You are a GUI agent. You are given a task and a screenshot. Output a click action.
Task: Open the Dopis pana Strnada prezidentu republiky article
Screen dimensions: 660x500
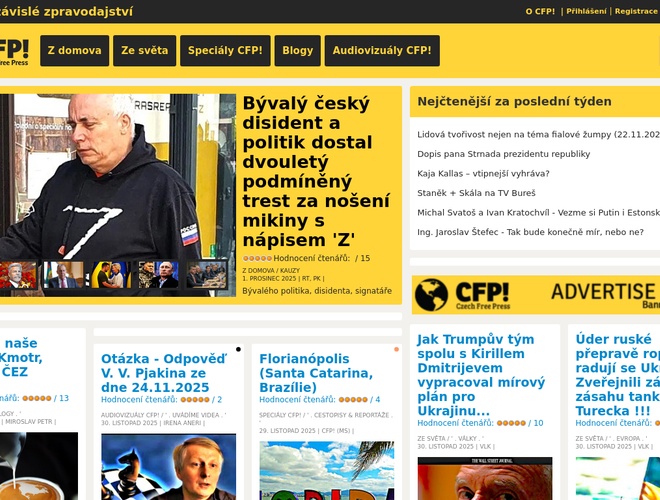coord(503,154)
